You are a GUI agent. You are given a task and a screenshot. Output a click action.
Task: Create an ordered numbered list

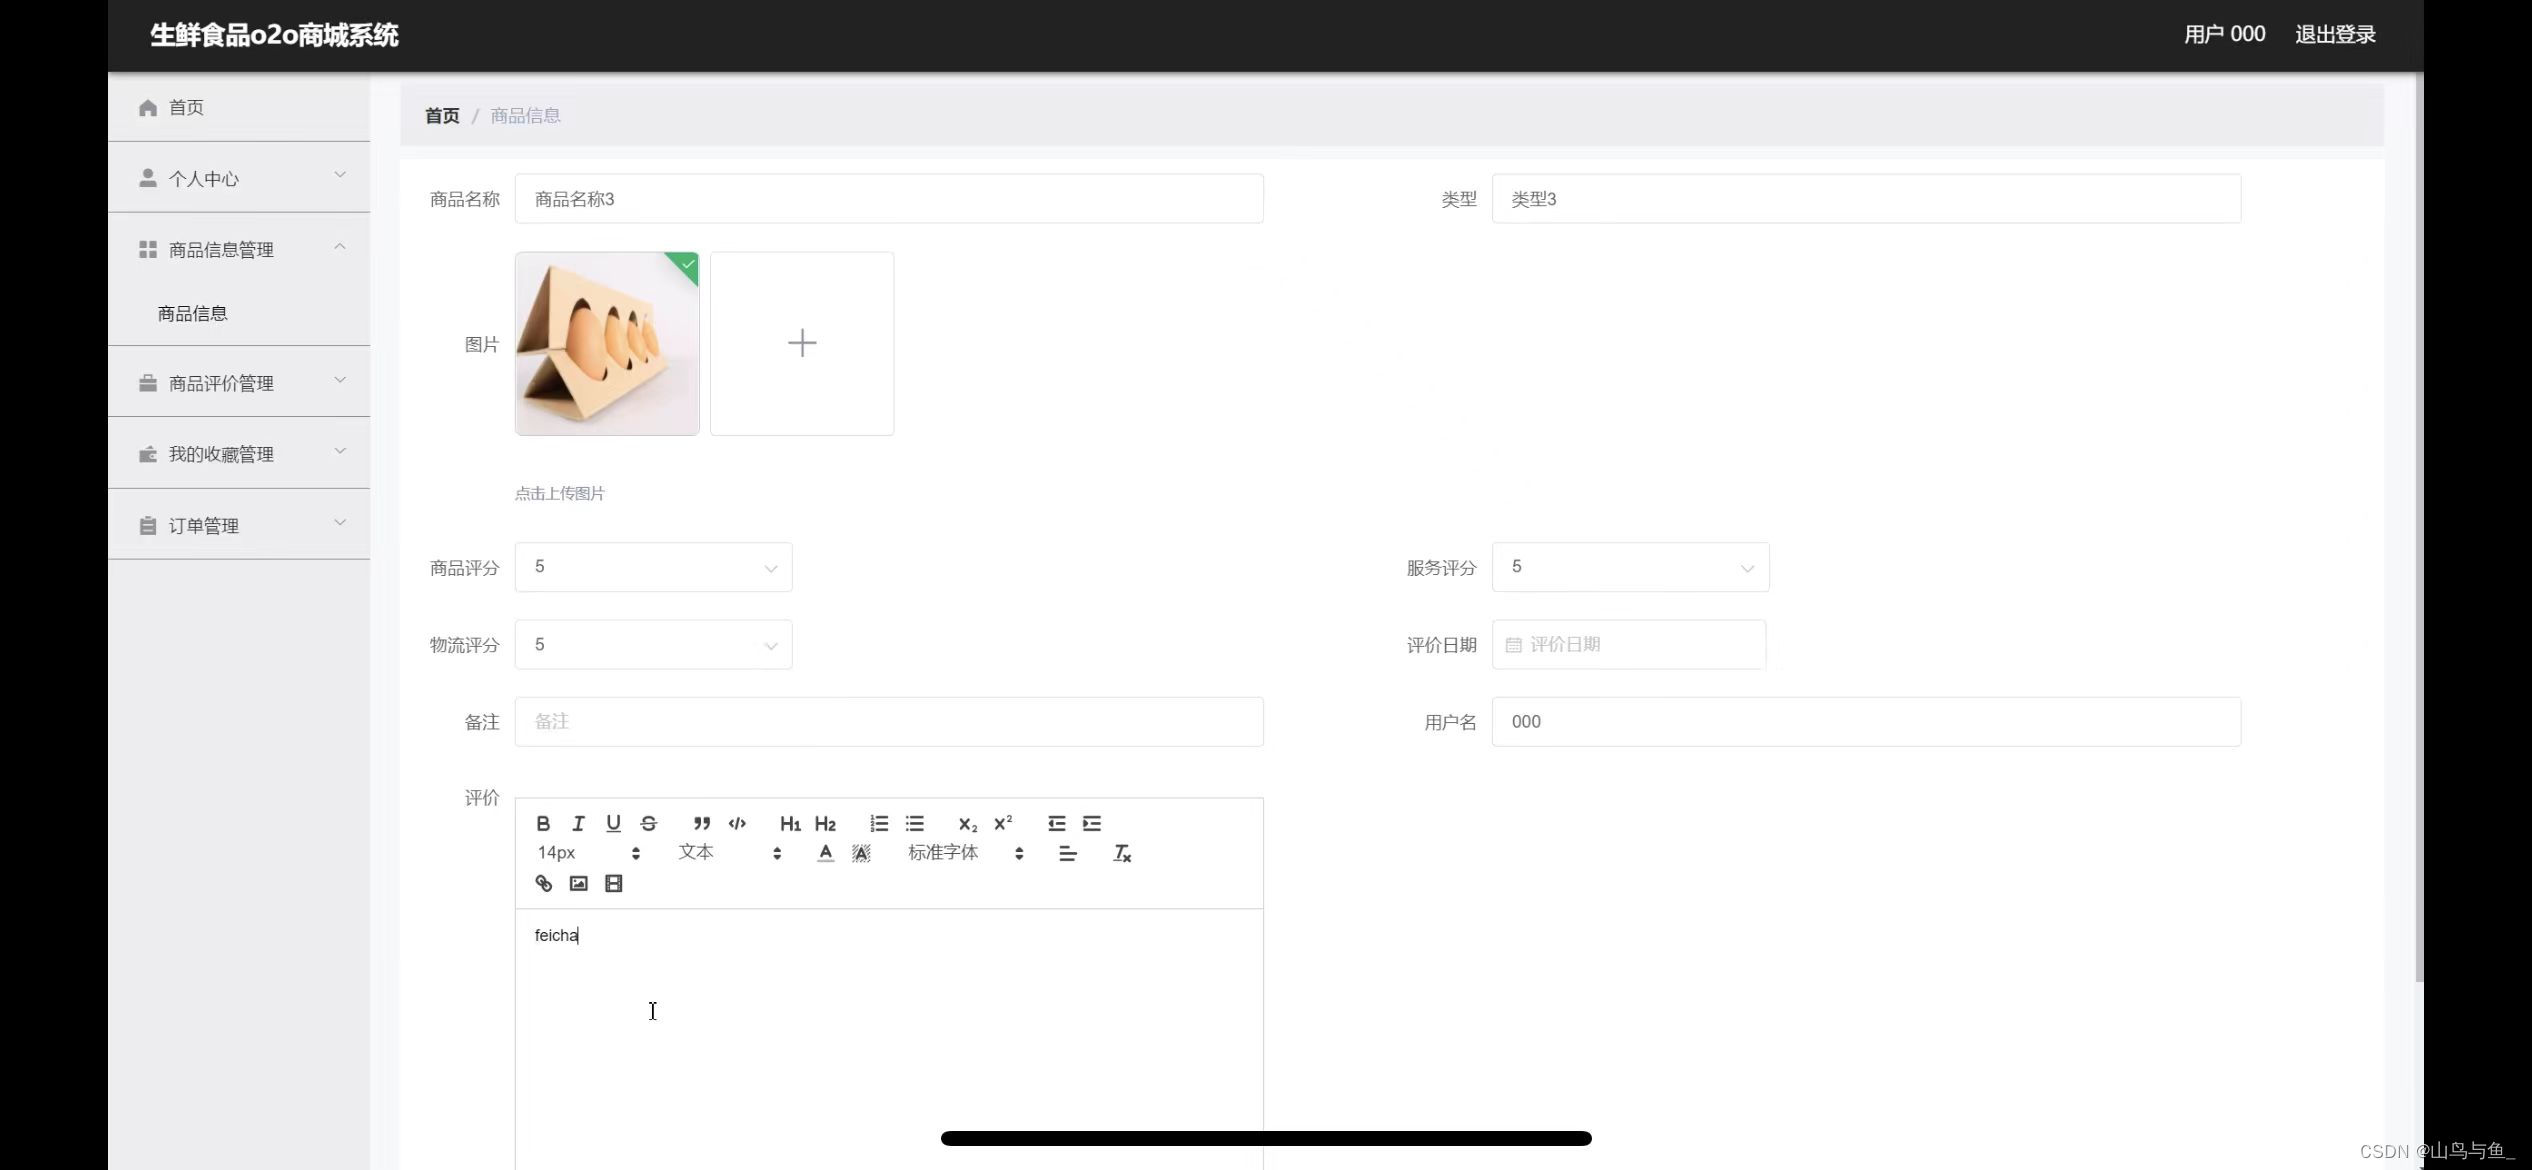pyautogui.click(x=879, y=823)
